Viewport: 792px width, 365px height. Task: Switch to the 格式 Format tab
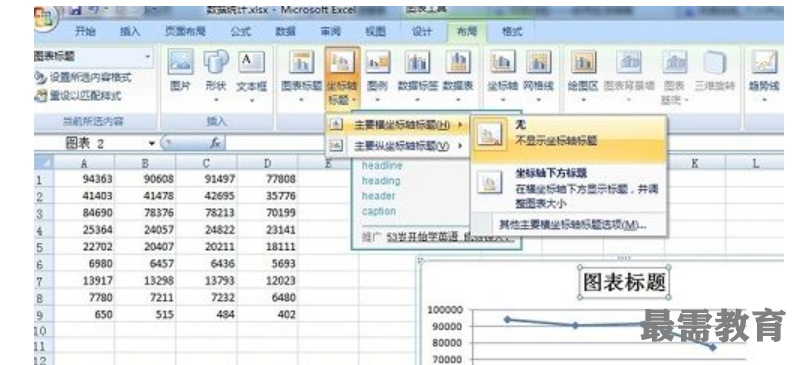pyautogui.click(x=512, y=31)
